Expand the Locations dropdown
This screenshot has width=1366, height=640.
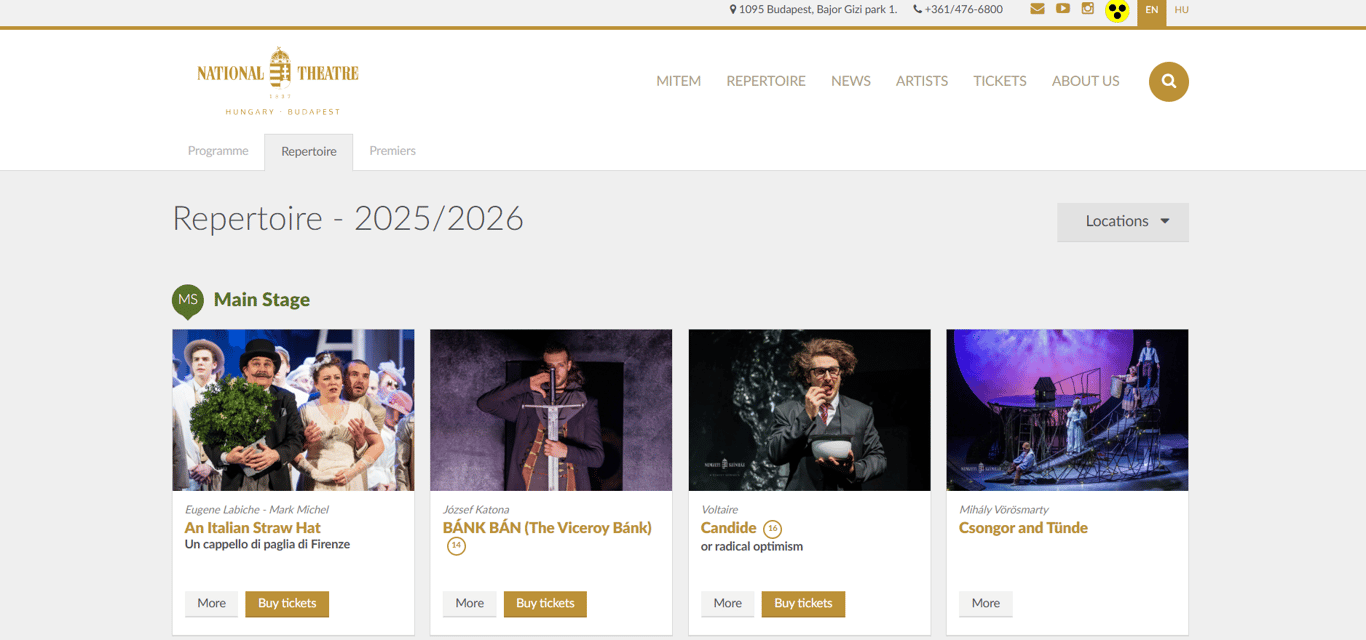[x=1123, y=222]
